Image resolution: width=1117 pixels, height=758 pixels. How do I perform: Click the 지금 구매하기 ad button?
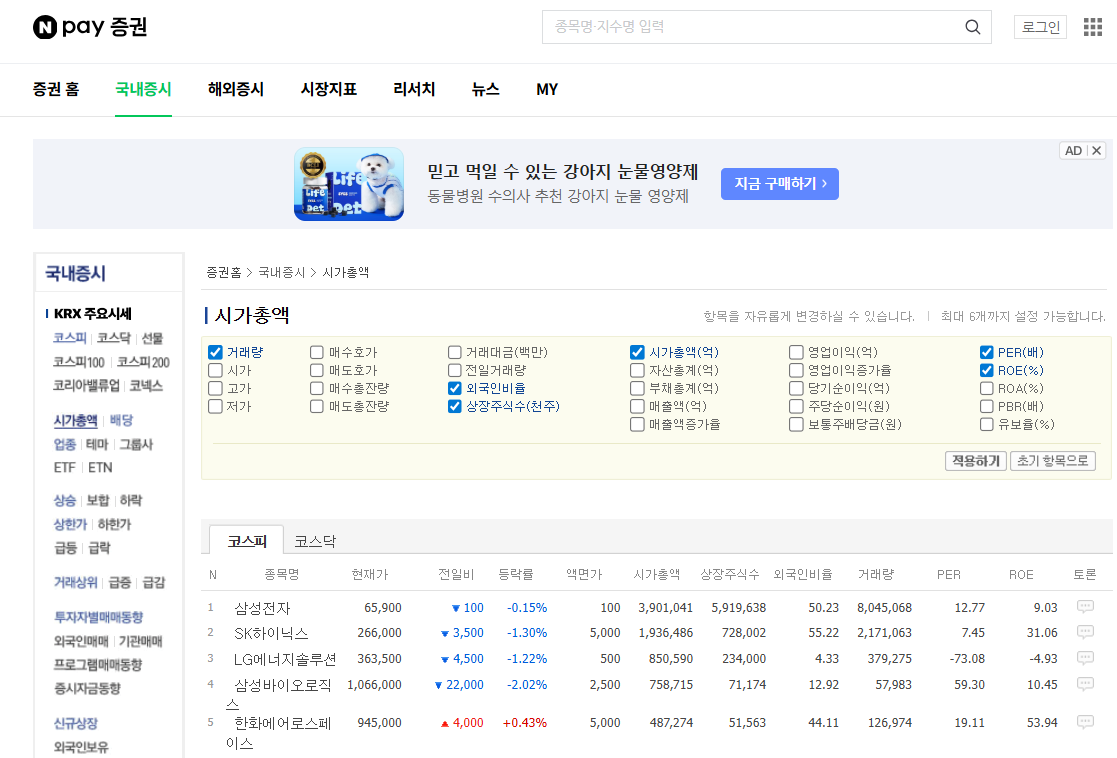point(780,184)
